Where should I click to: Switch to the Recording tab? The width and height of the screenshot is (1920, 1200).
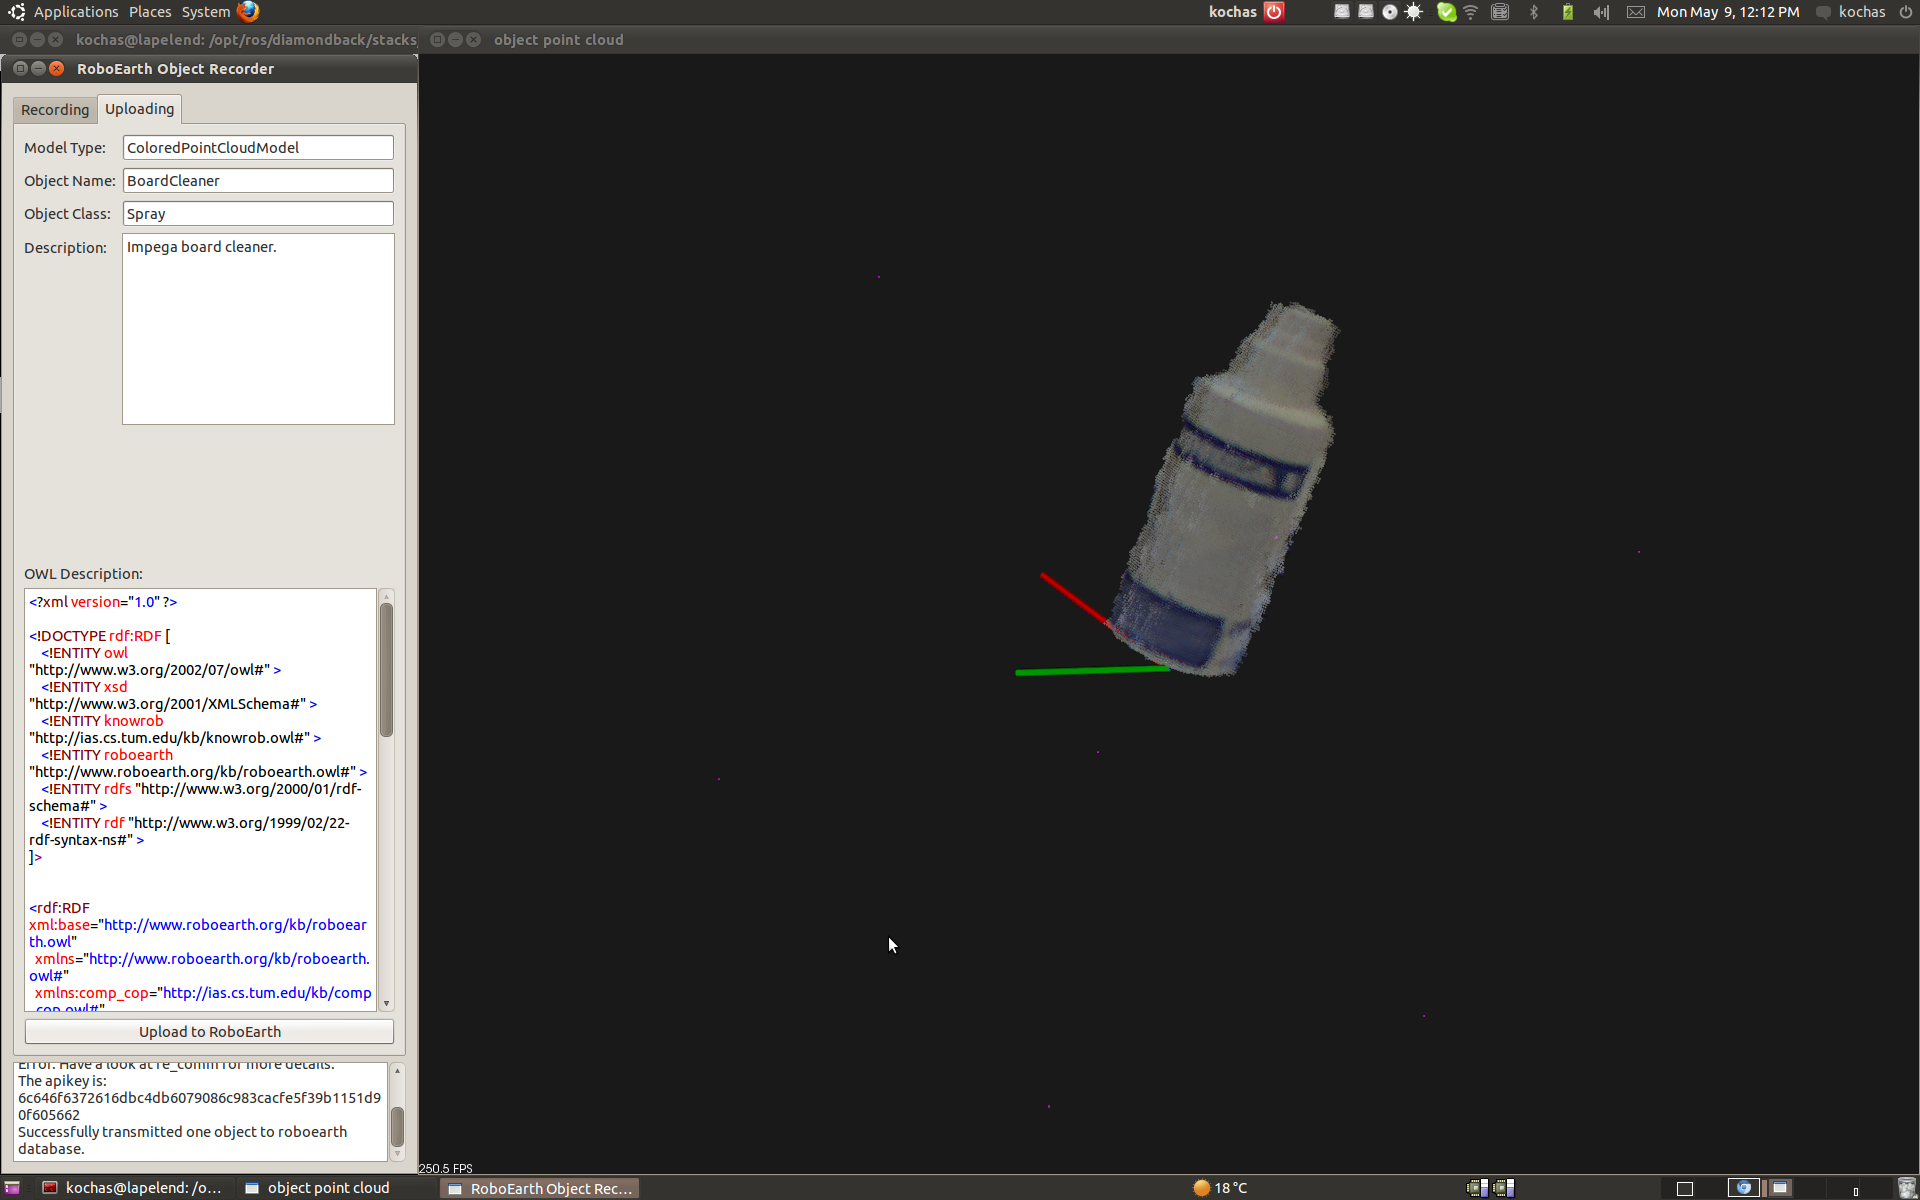[55, 110]
